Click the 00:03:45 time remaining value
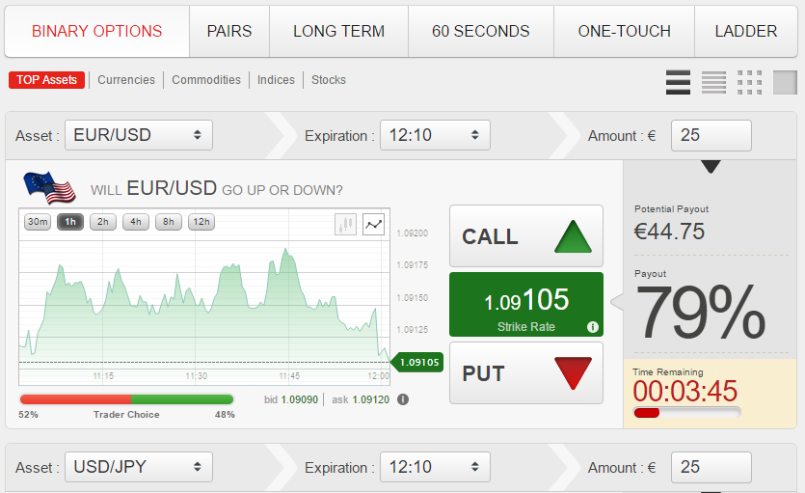The image size is (805, 493). [x=685, y=391]
